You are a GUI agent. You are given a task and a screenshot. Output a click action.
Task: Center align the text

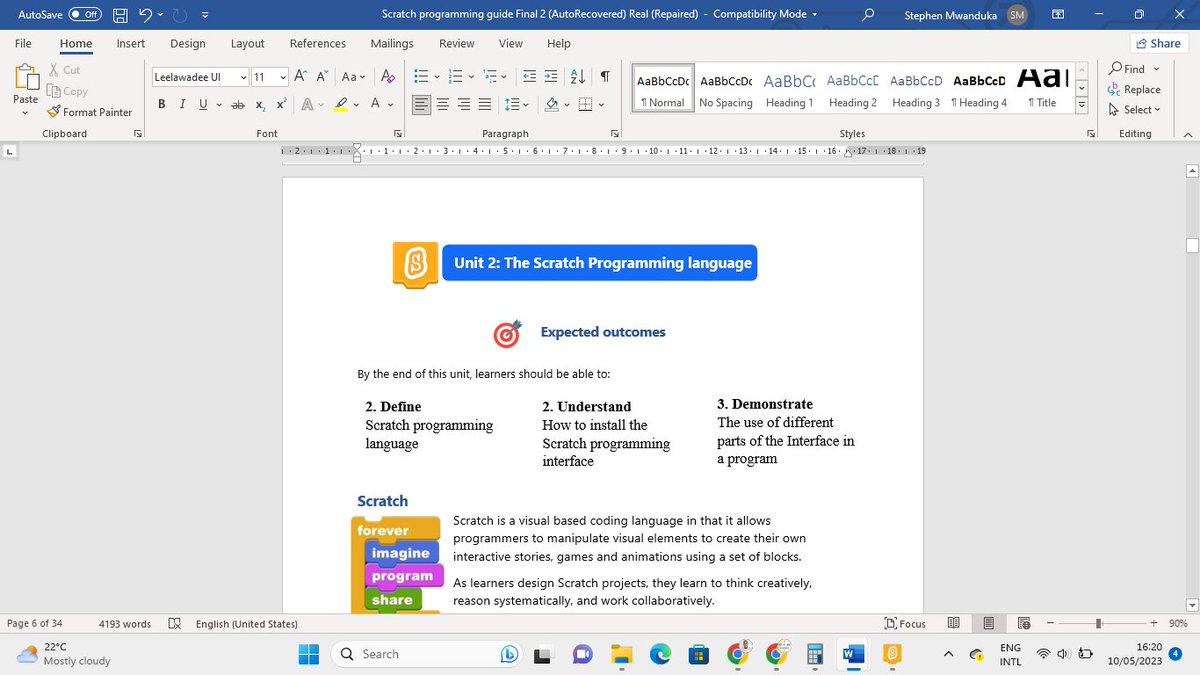[443, 105]
